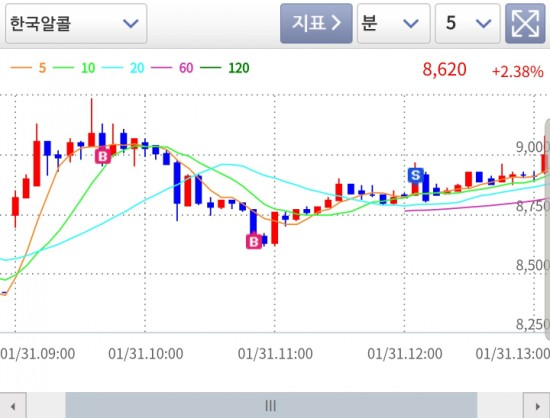Click the 60 moving average legend

click(172, 68)
